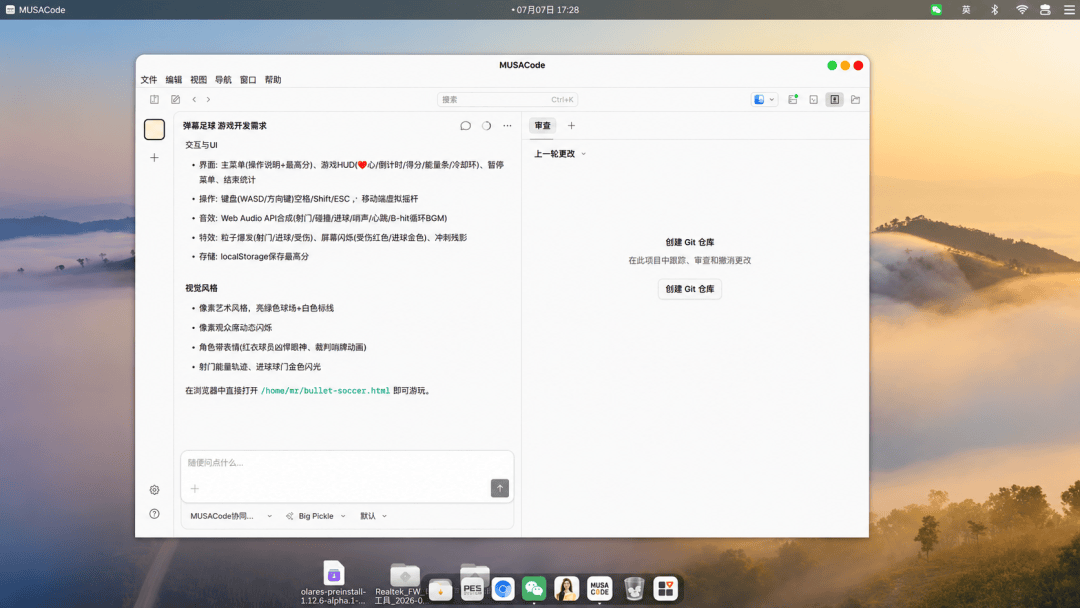1080x608 pixels.
Task: Expand the 上一轮更改 dropdown
Action: (x=559, y=154)
